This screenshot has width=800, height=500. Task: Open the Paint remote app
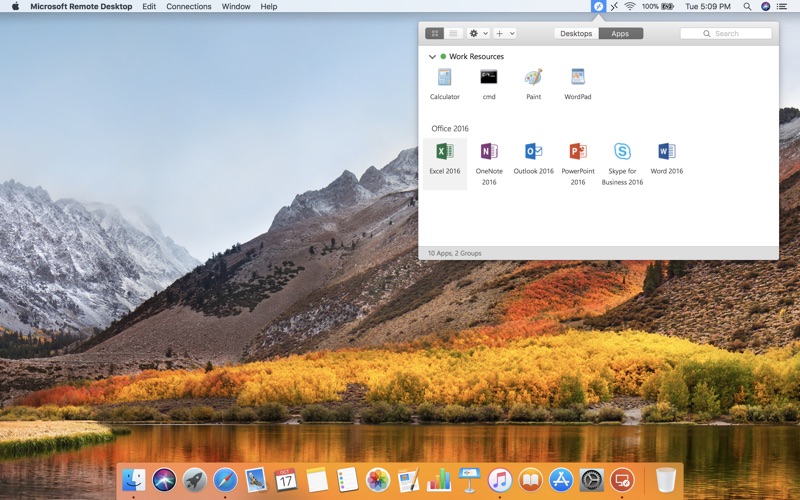click(533, 78)
